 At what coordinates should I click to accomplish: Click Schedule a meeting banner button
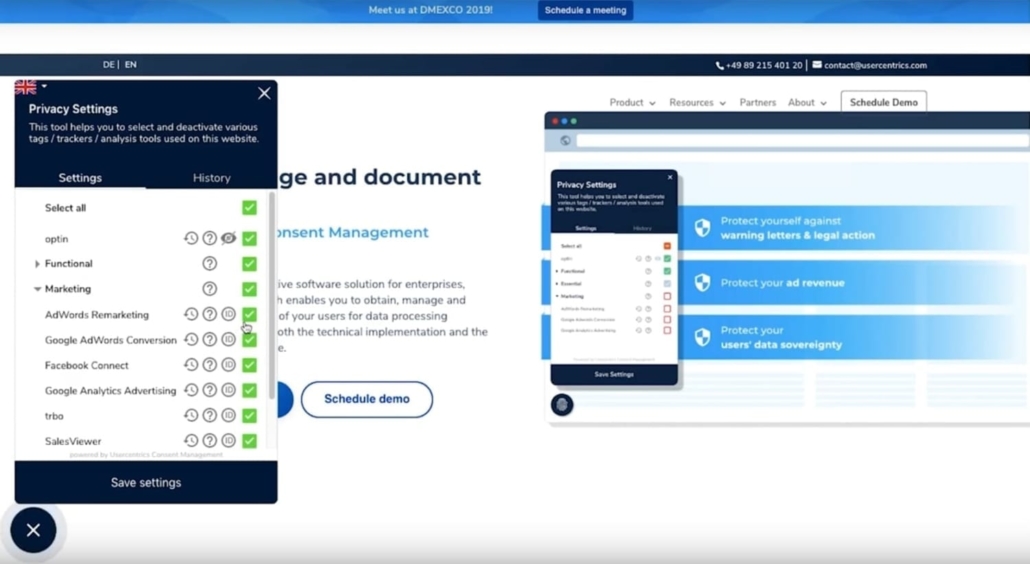[x=585, y=11]
